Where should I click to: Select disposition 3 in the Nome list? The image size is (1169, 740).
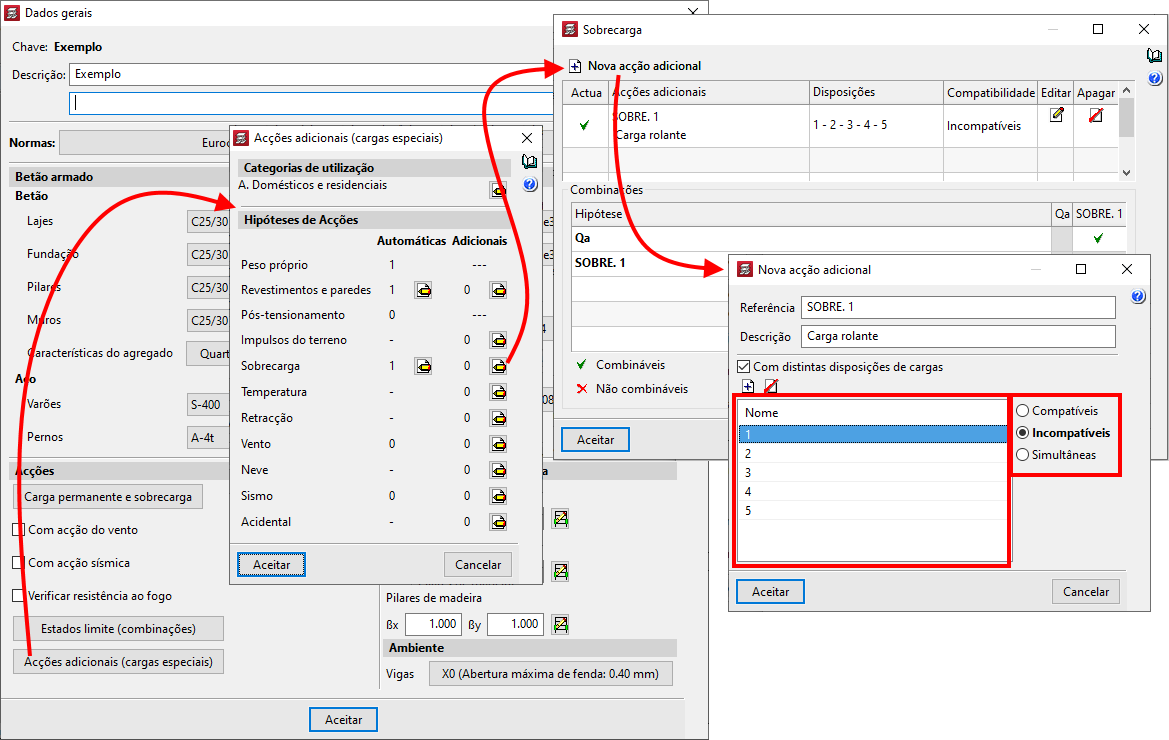point(872,473)
